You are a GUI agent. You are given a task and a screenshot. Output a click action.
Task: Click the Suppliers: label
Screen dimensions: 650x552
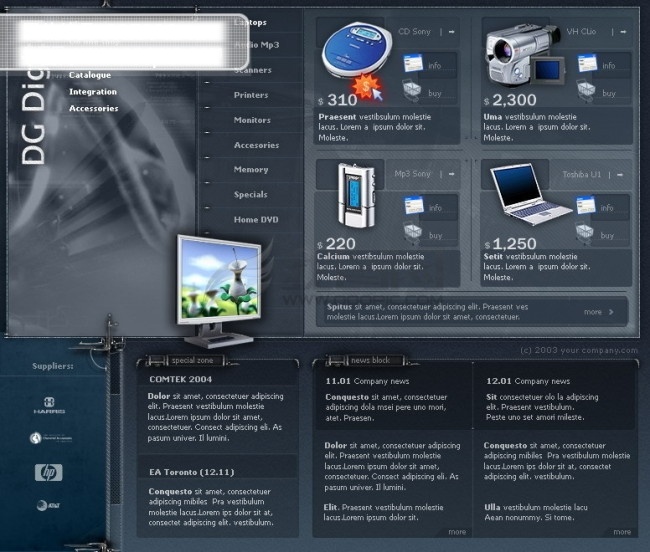[53, 366]
